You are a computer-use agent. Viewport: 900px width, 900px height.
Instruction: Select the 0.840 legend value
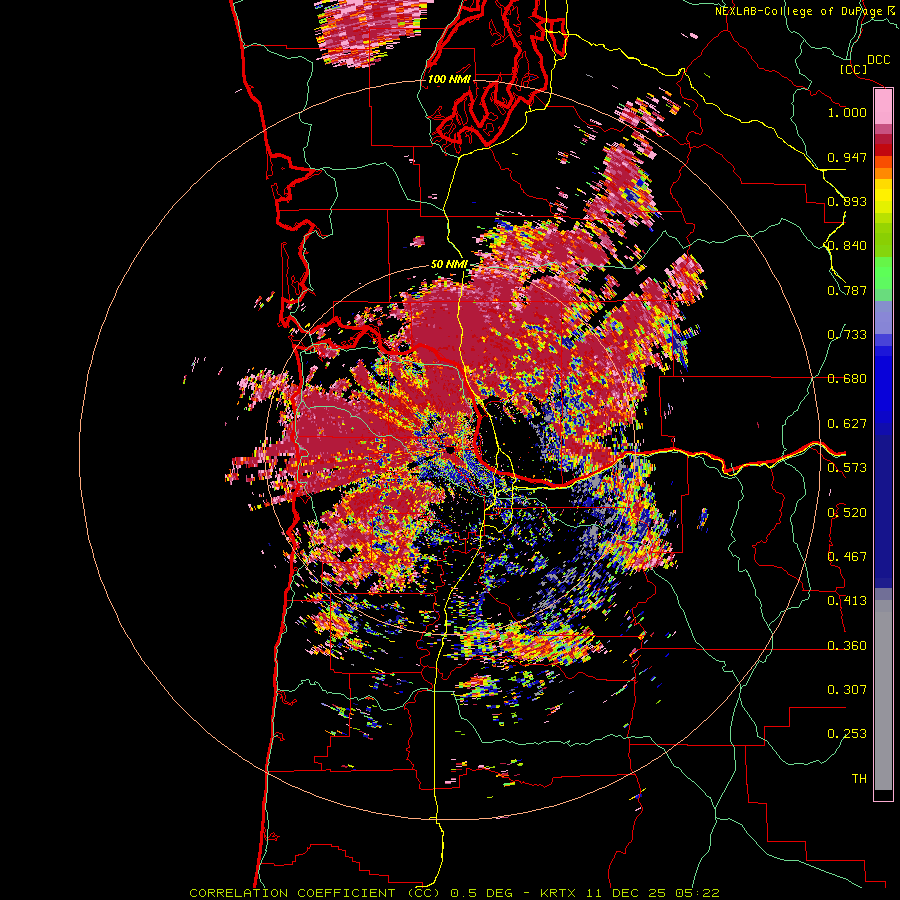click(847, 246)
